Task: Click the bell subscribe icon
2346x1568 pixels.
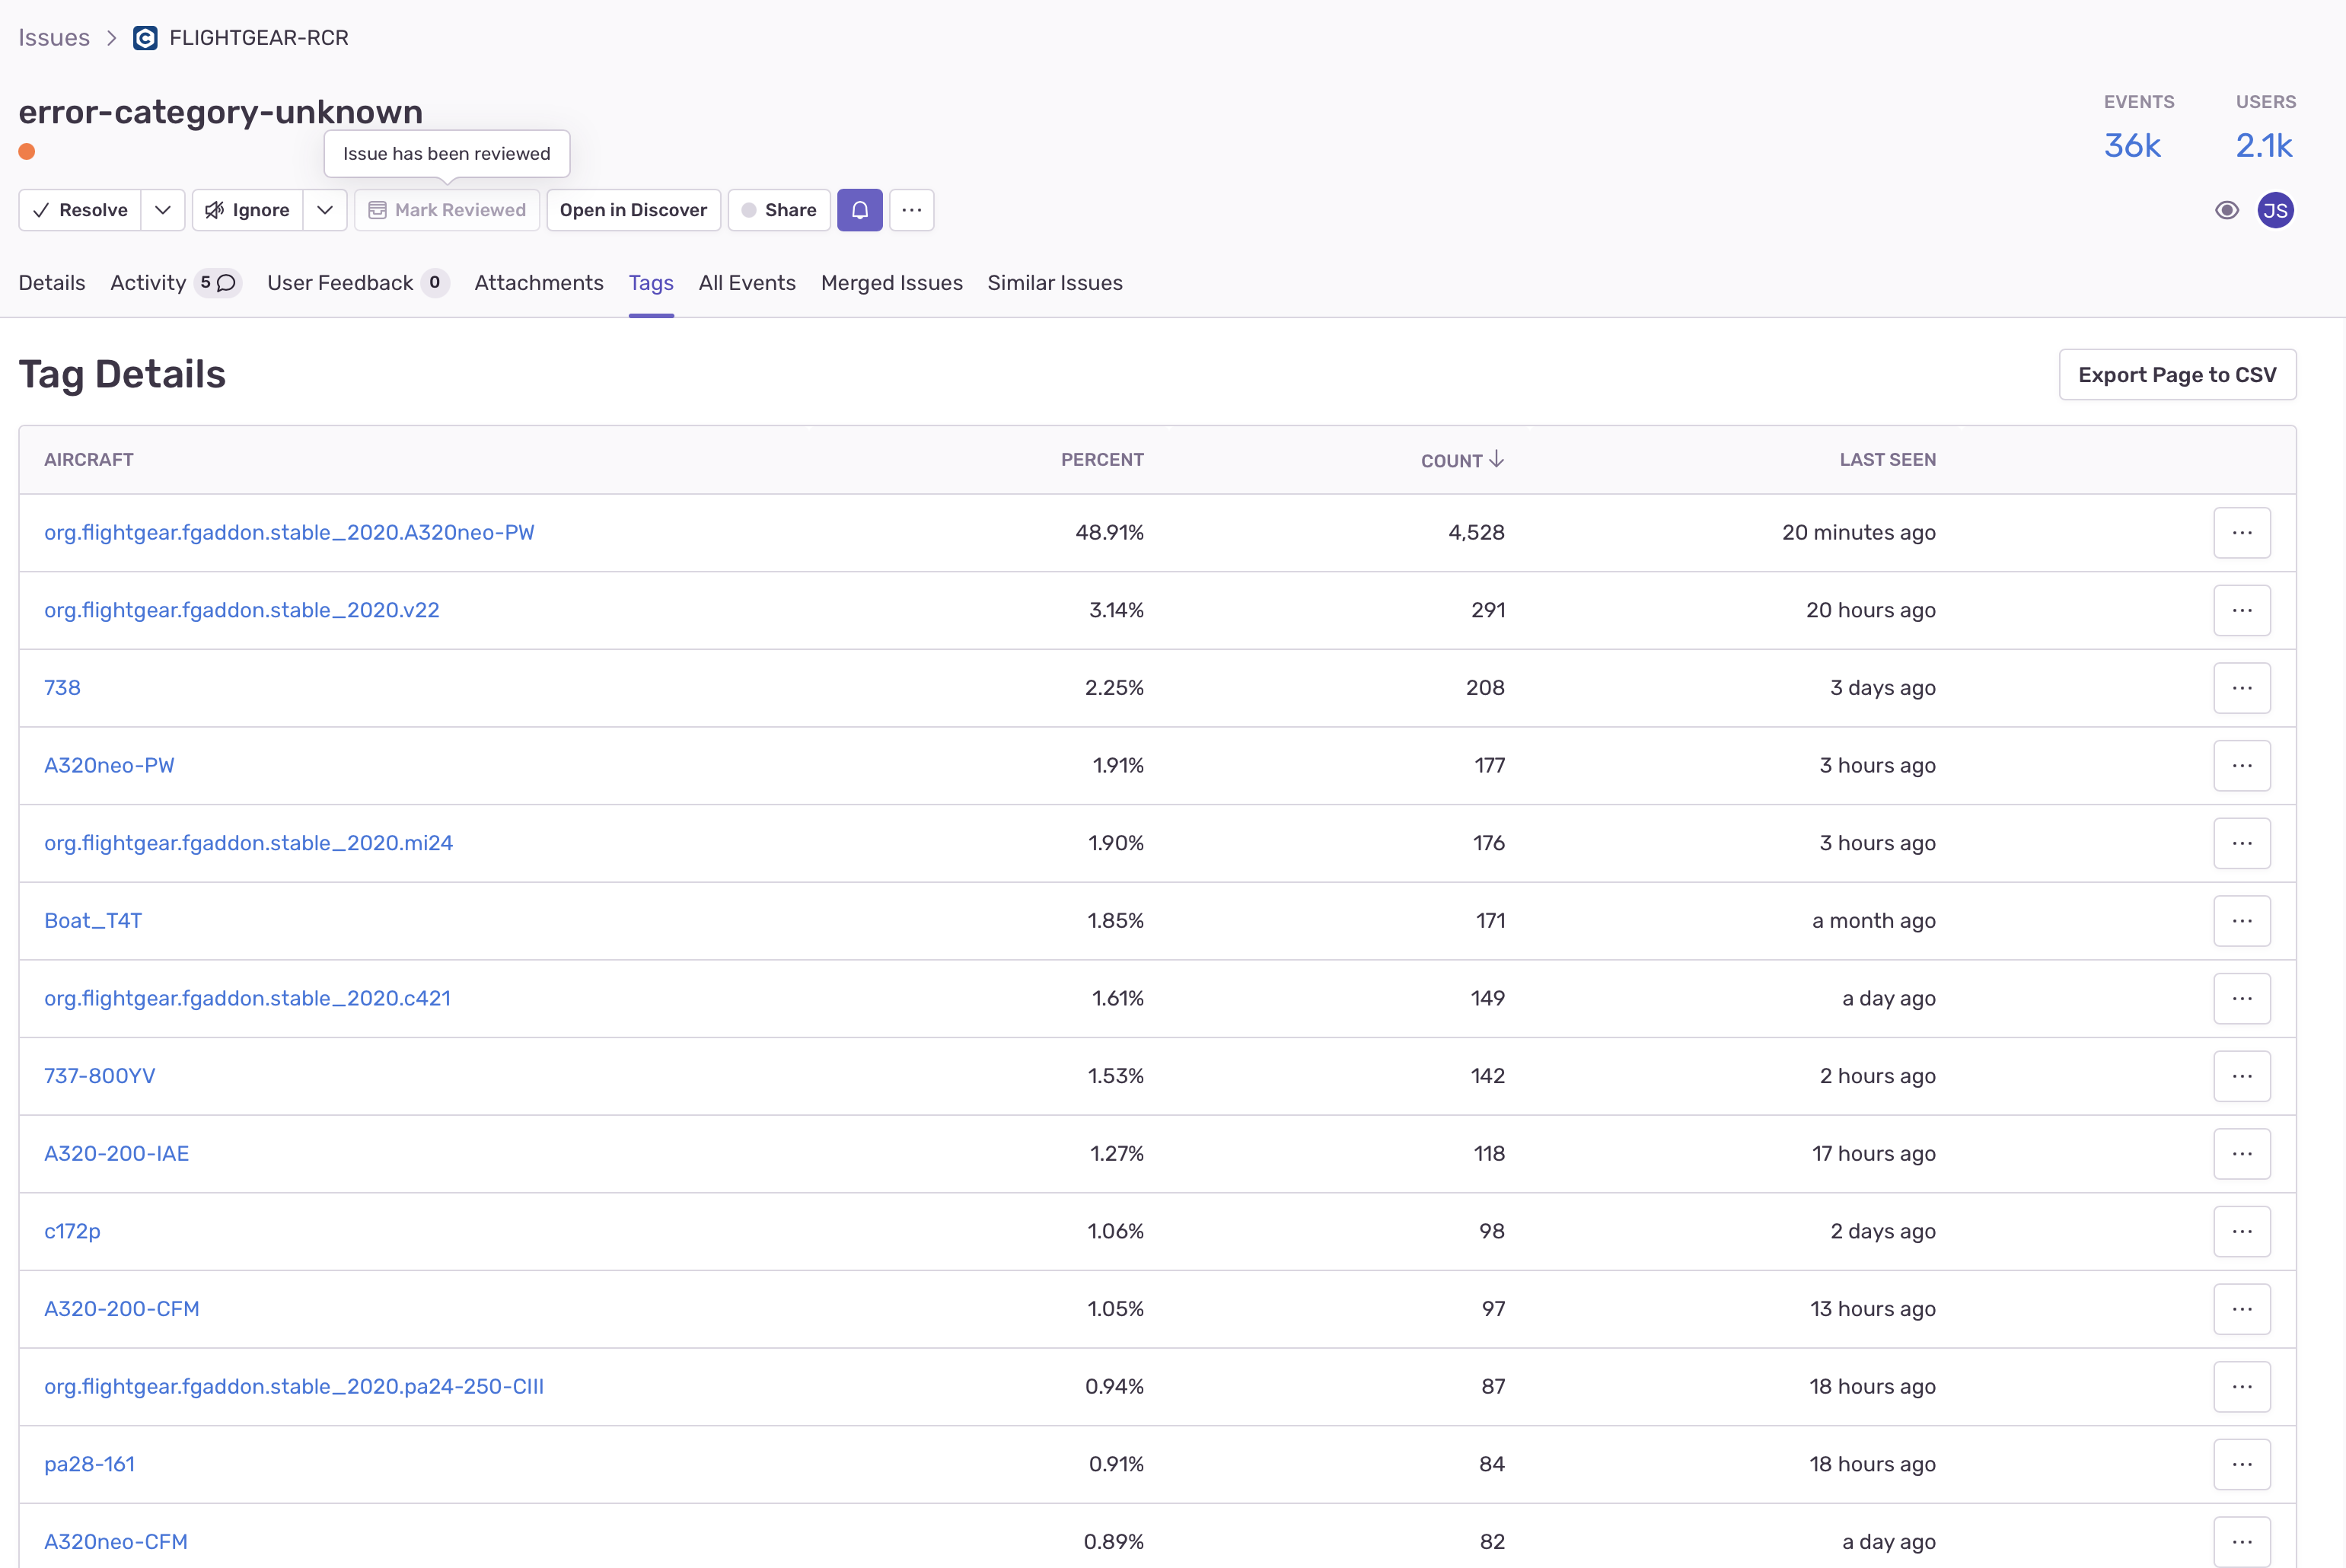Action: pos(860,210)
